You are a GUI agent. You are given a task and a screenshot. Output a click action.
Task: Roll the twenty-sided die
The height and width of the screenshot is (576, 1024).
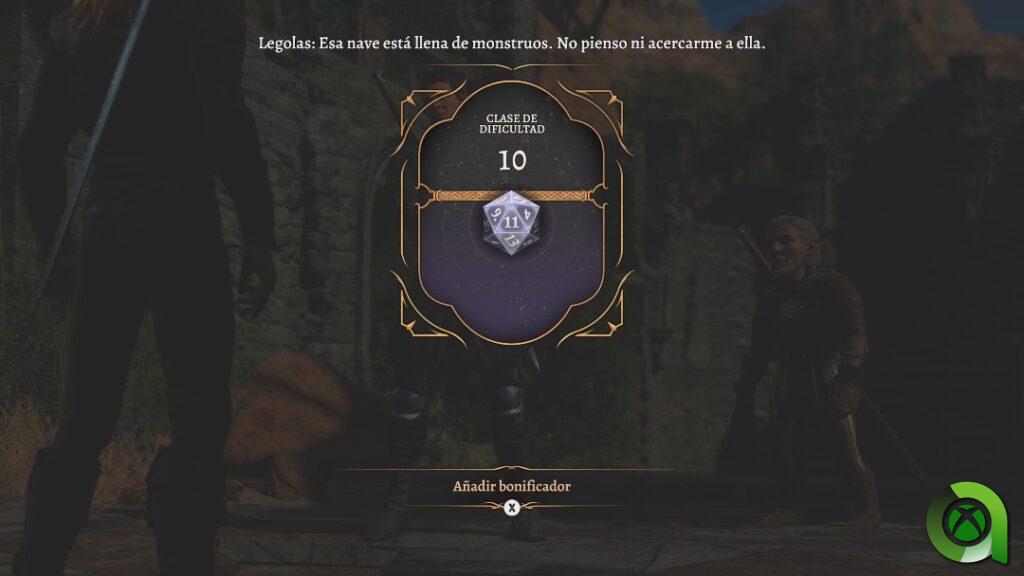[x=511, y=223]
